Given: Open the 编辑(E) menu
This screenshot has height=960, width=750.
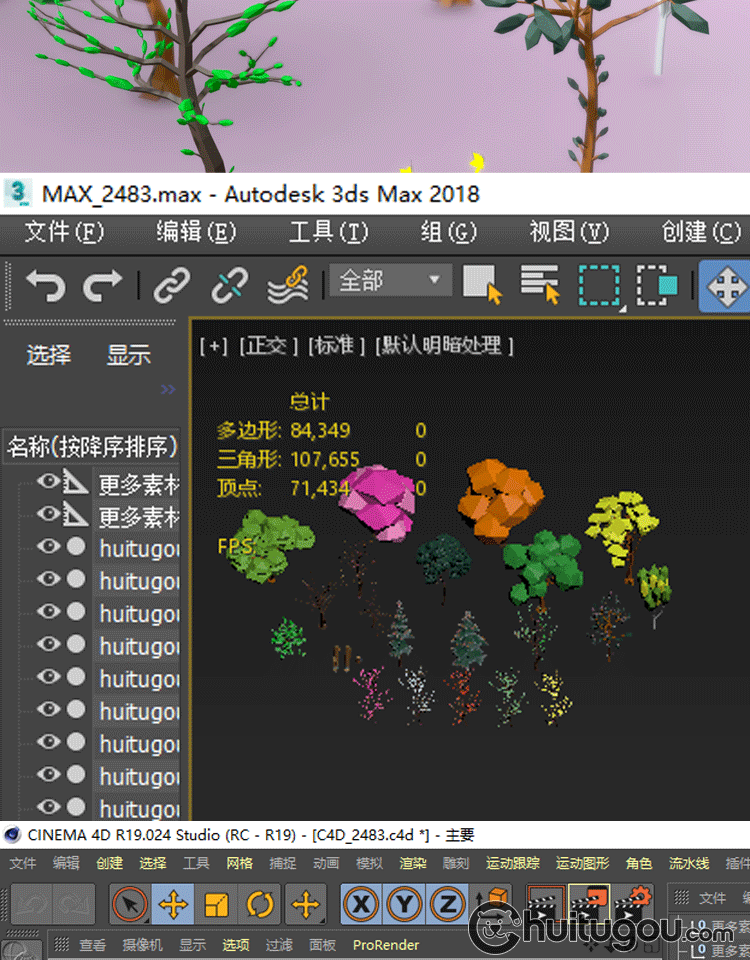Looking at the screenshot, I should pos(196,233).
